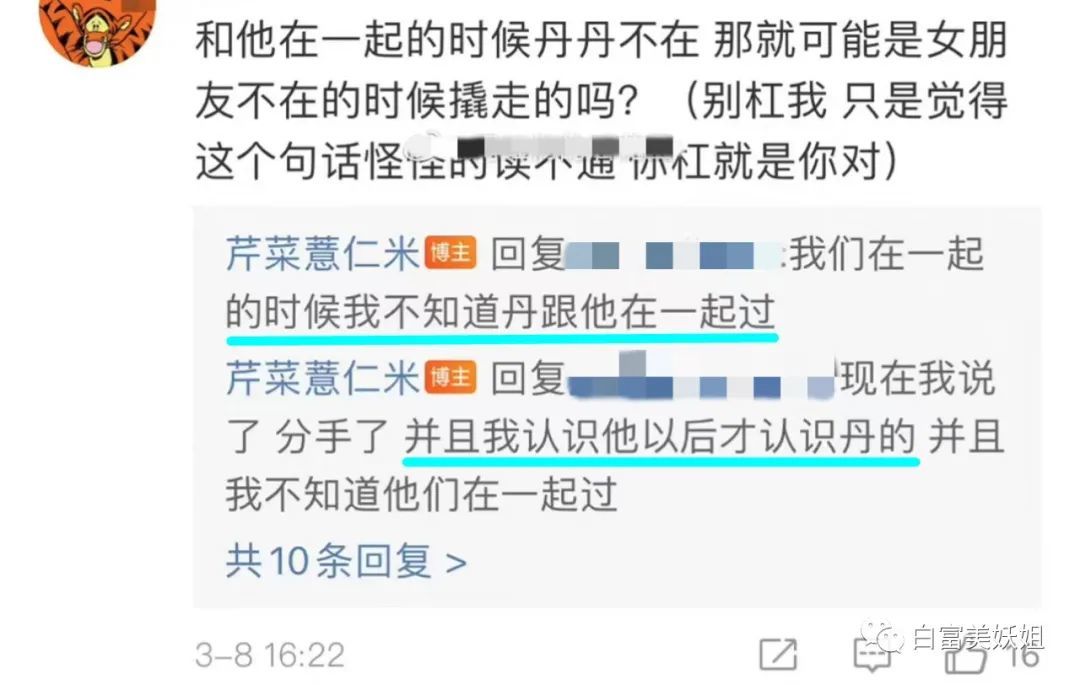
Task: Tap underlined reply 的时候我不知道丹跟他在一起过
Action: coord(501,313)
